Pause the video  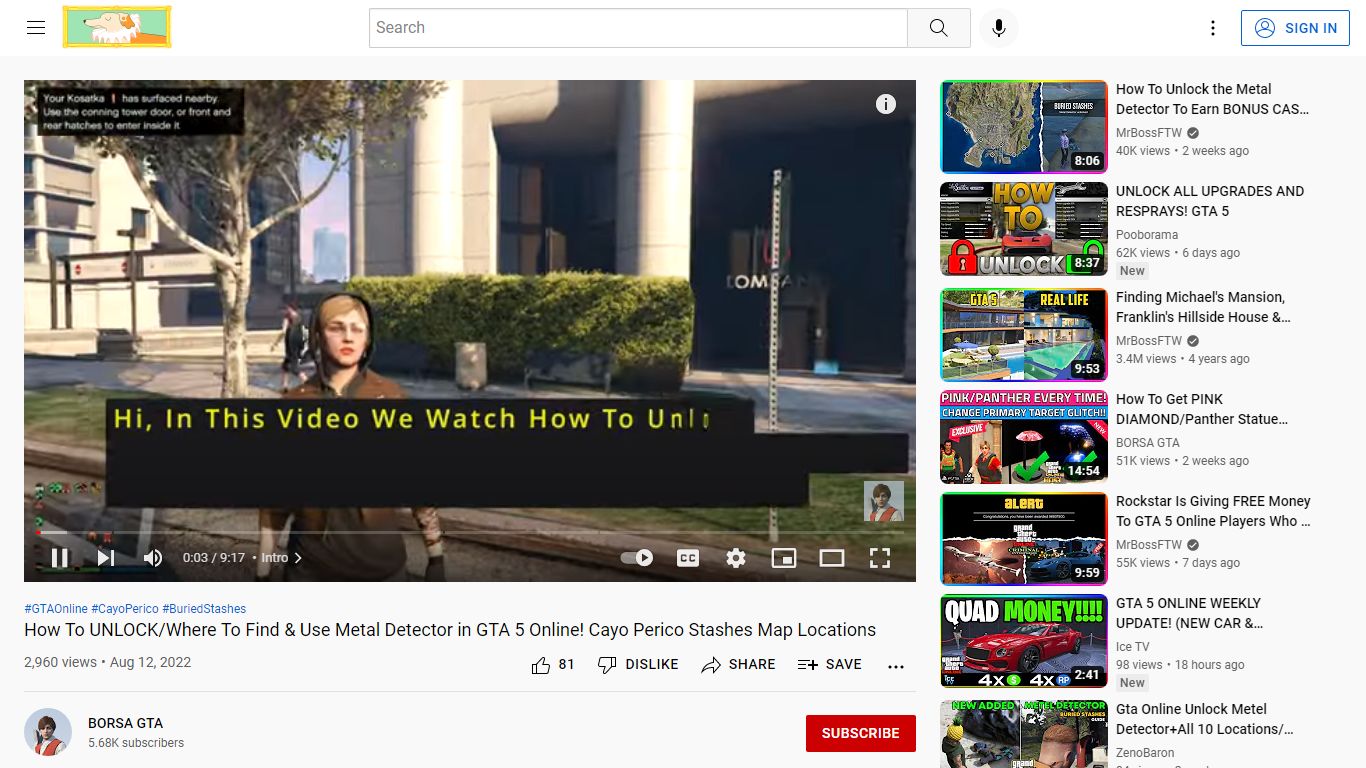tap(59, 558)
